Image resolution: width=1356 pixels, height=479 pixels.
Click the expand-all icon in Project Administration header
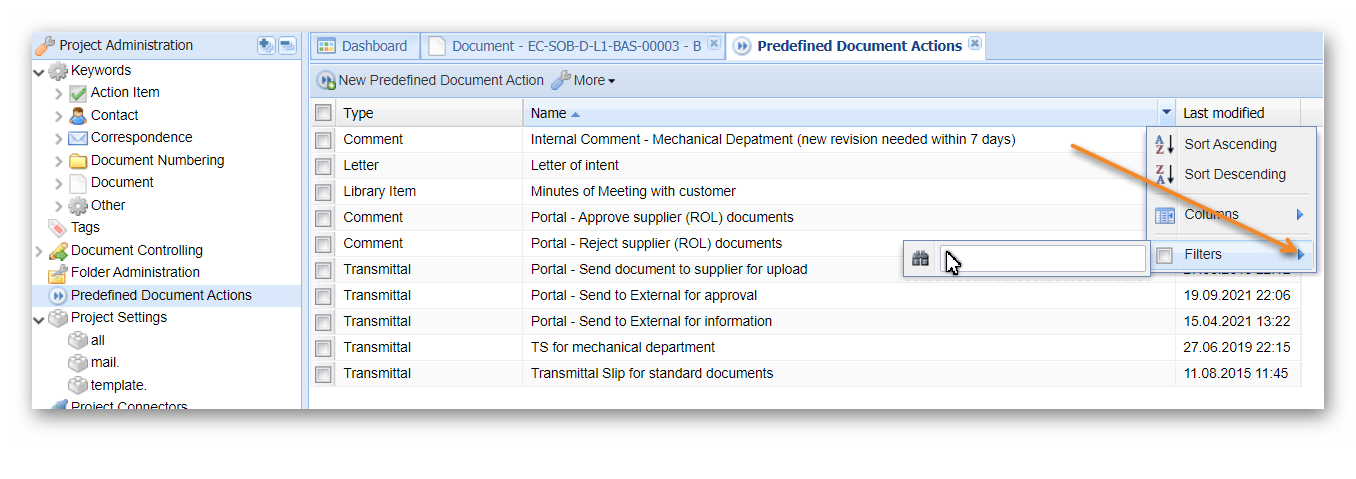click(266, 45)
